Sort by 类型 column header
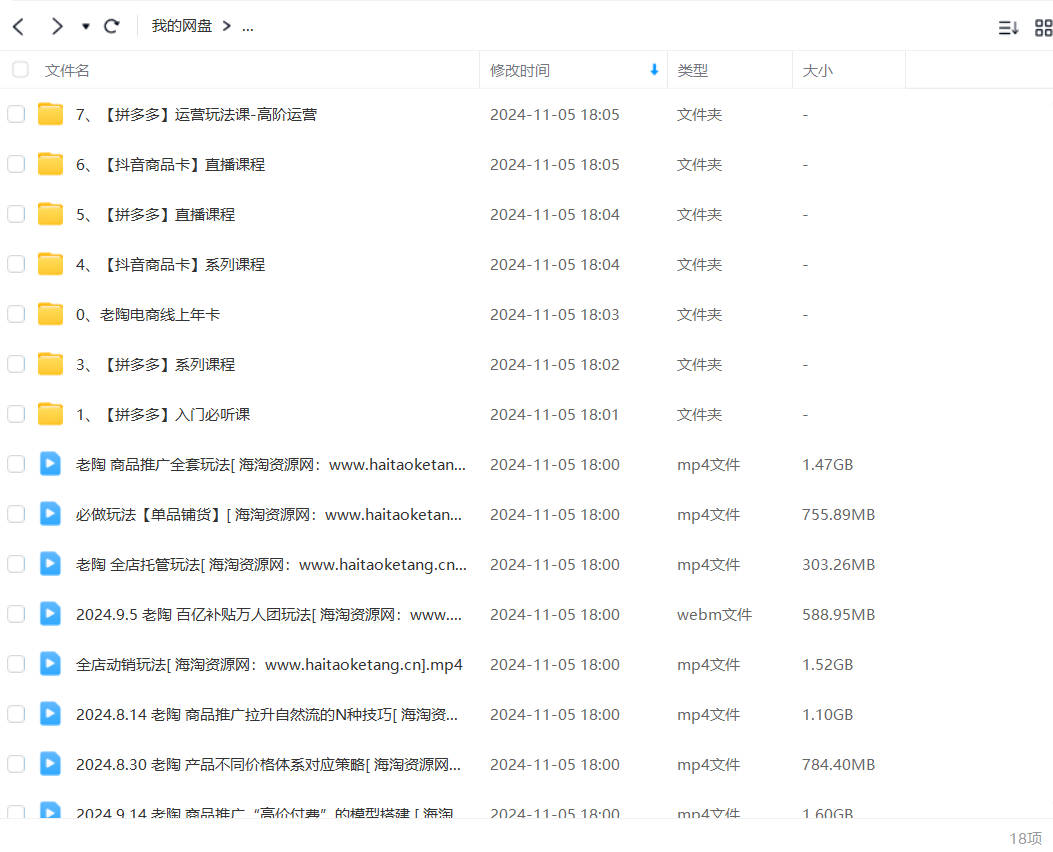 [x=692, y=70]
